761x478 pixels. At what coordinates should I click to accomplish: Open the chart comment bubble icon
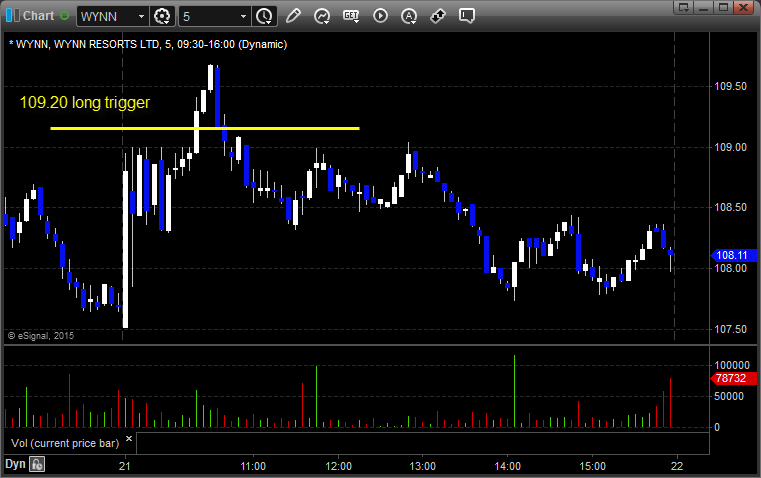(x=466, y=16)
